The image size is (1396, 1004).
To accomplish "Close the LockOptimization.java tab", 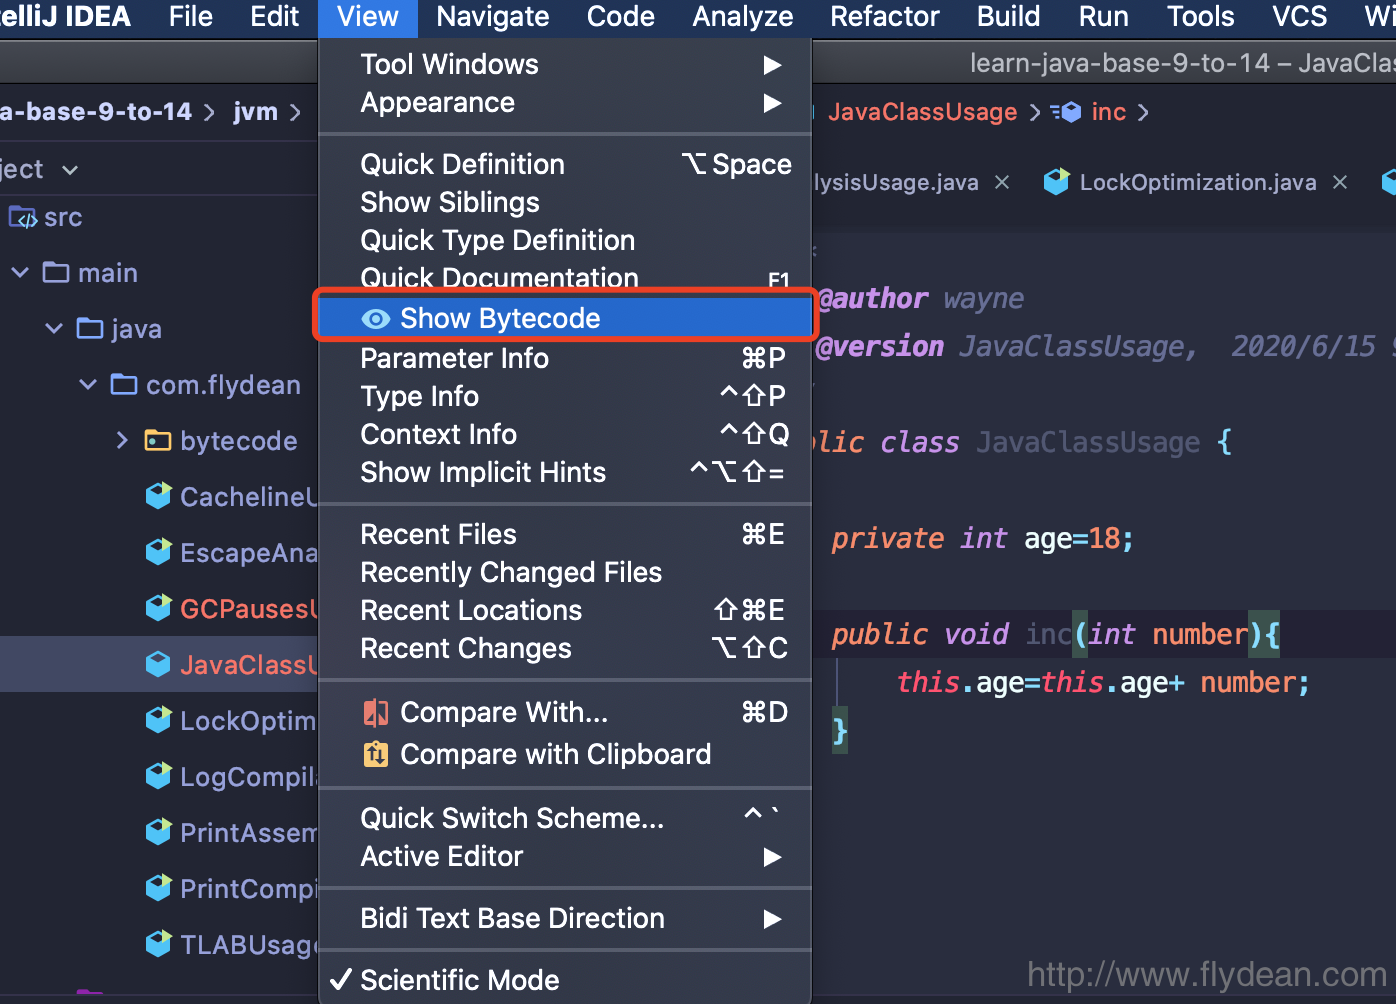I will pos(1340,182).
